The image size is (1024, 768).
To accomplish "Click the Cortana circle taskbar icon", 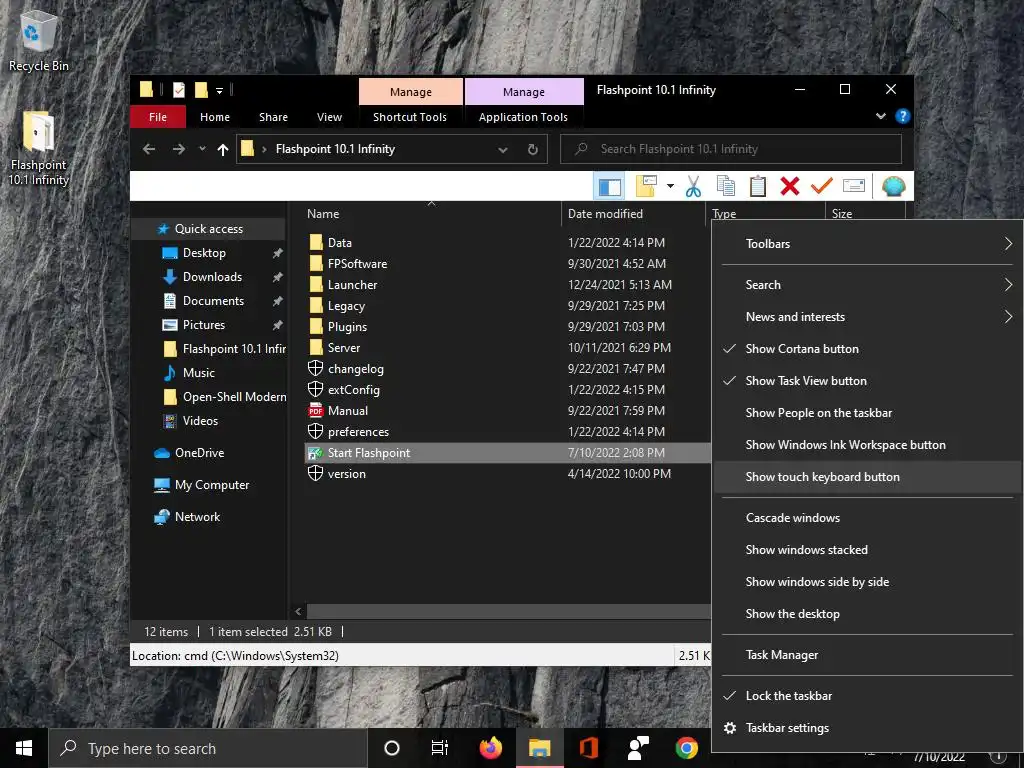I will [x=392, y=748].
